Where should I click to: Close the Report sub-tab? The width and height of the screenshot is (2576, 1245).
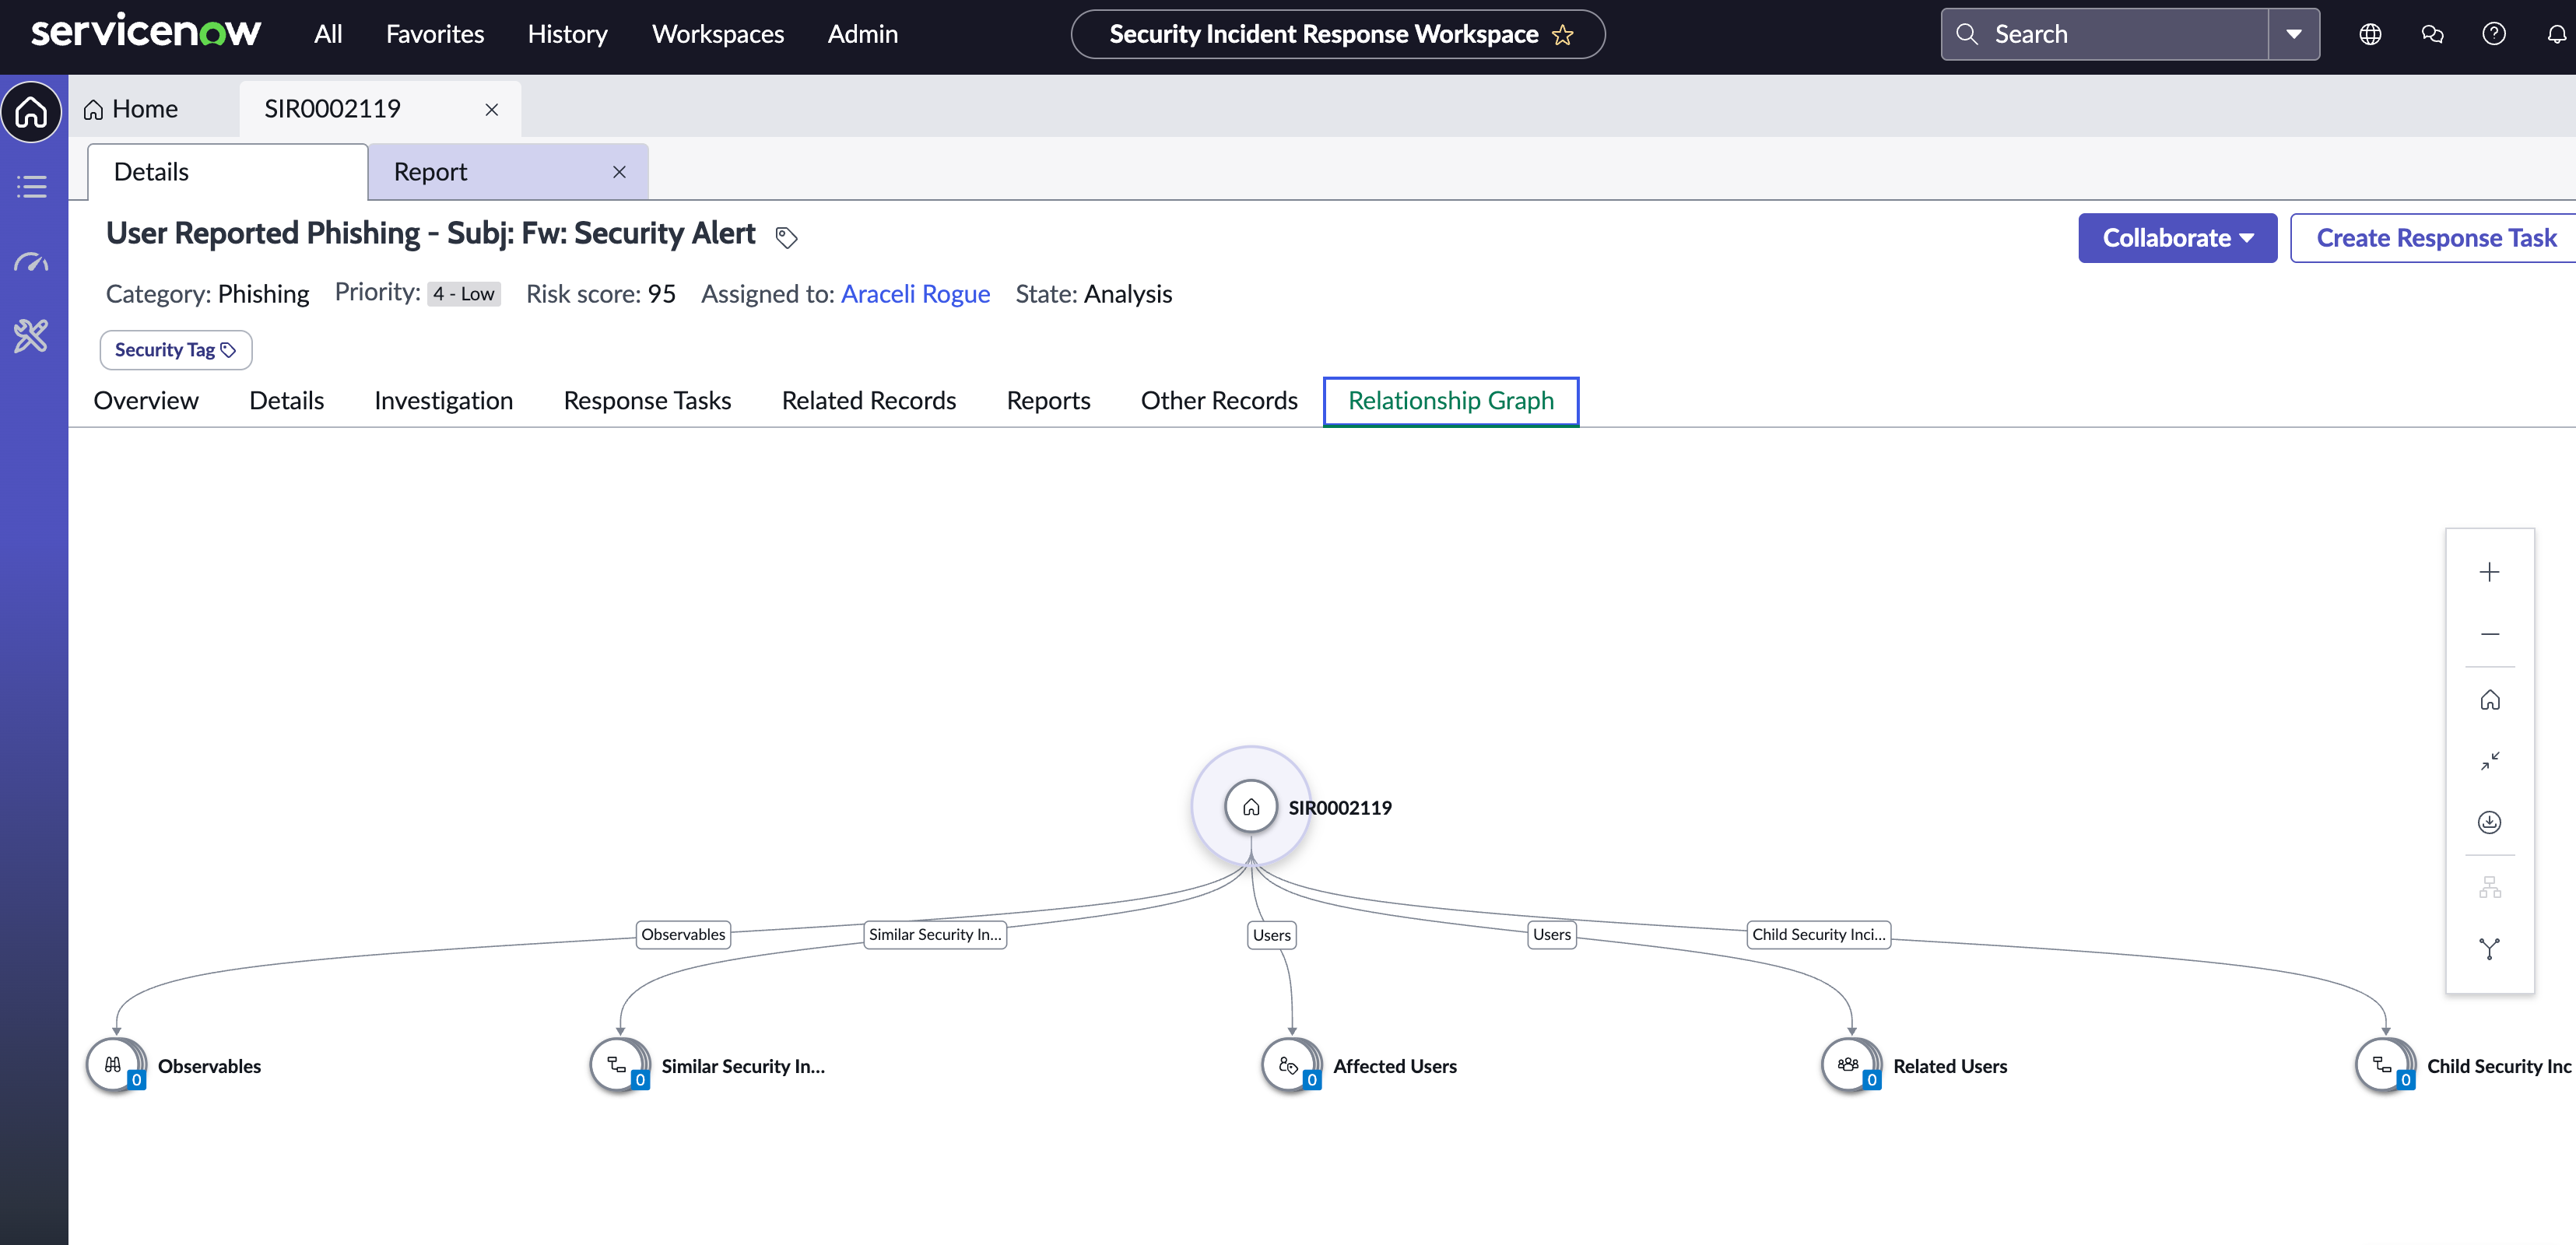coord(620,172)
